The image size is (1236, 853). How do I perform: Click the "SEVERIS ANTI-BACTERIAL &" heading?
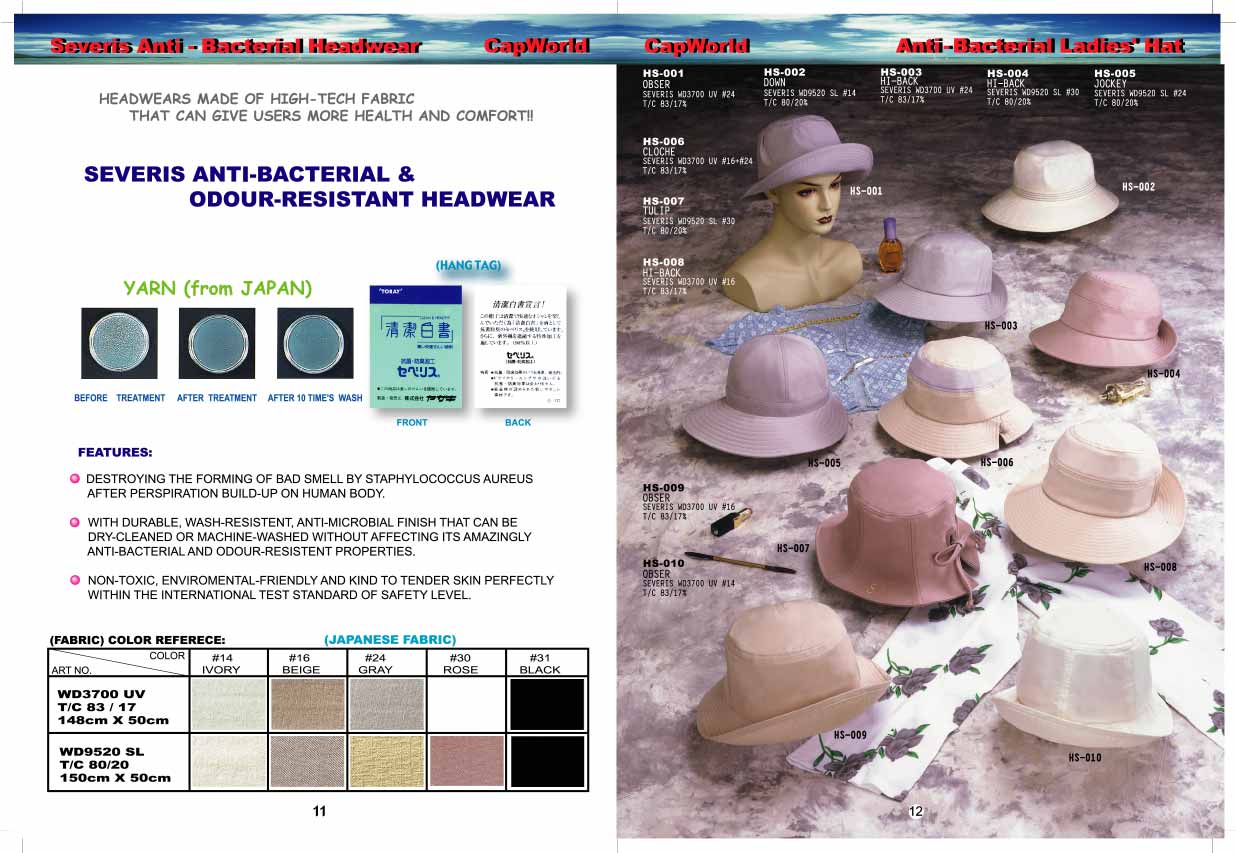pos(249,174)
